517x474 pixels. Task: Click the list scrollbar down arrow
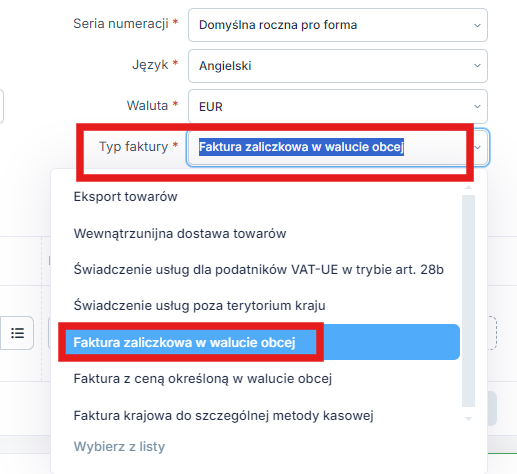click(x=468, y=419)
